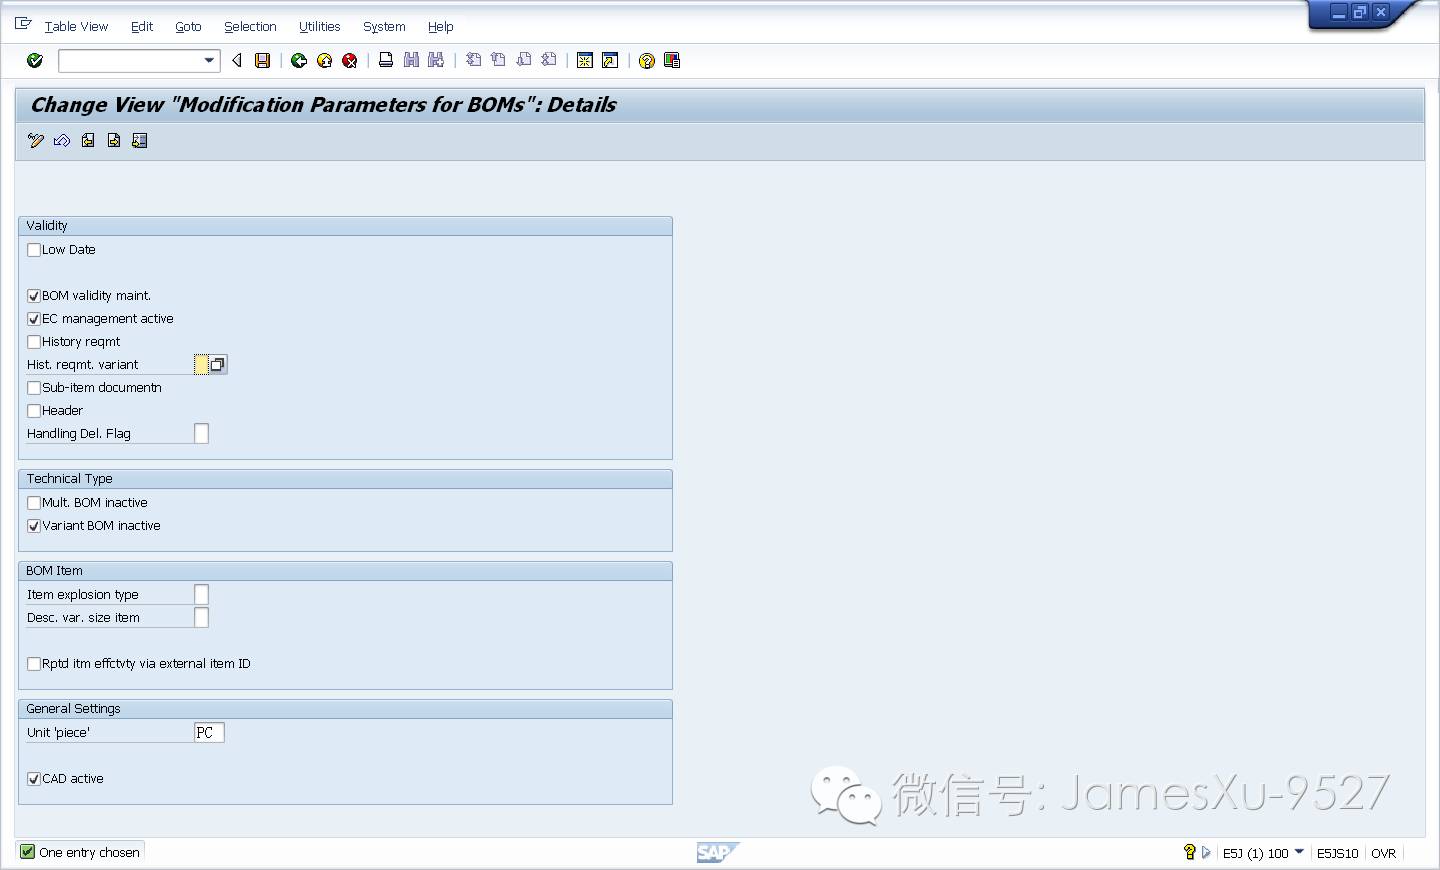Image resolution: width=1440 pixels, height=870 pixels.
Task: Click the status bar message list icon
Action: click(1189, 852)
